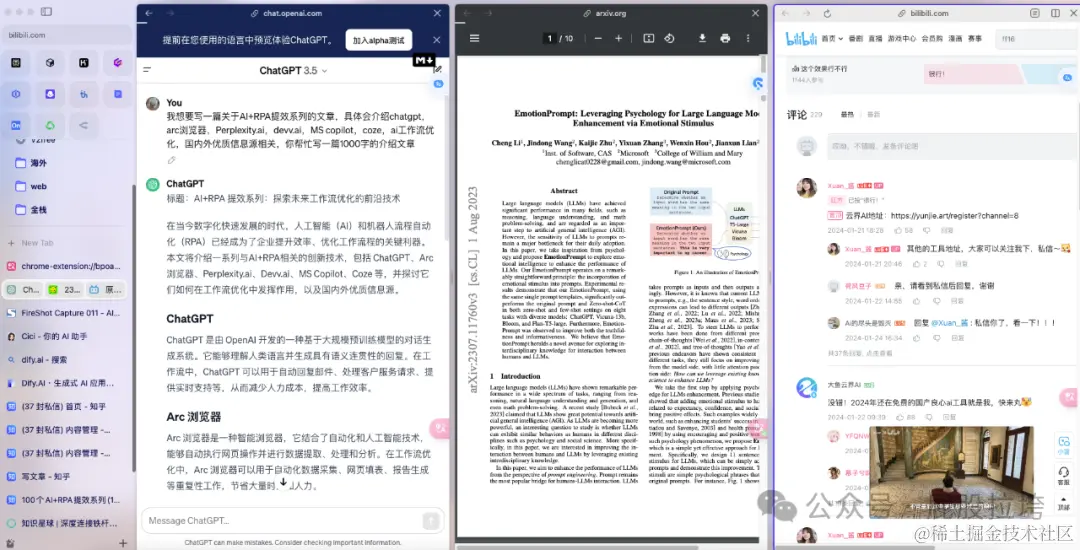Sort comments by 最热
Screen dimensions: 1080x550
point(847,115)
